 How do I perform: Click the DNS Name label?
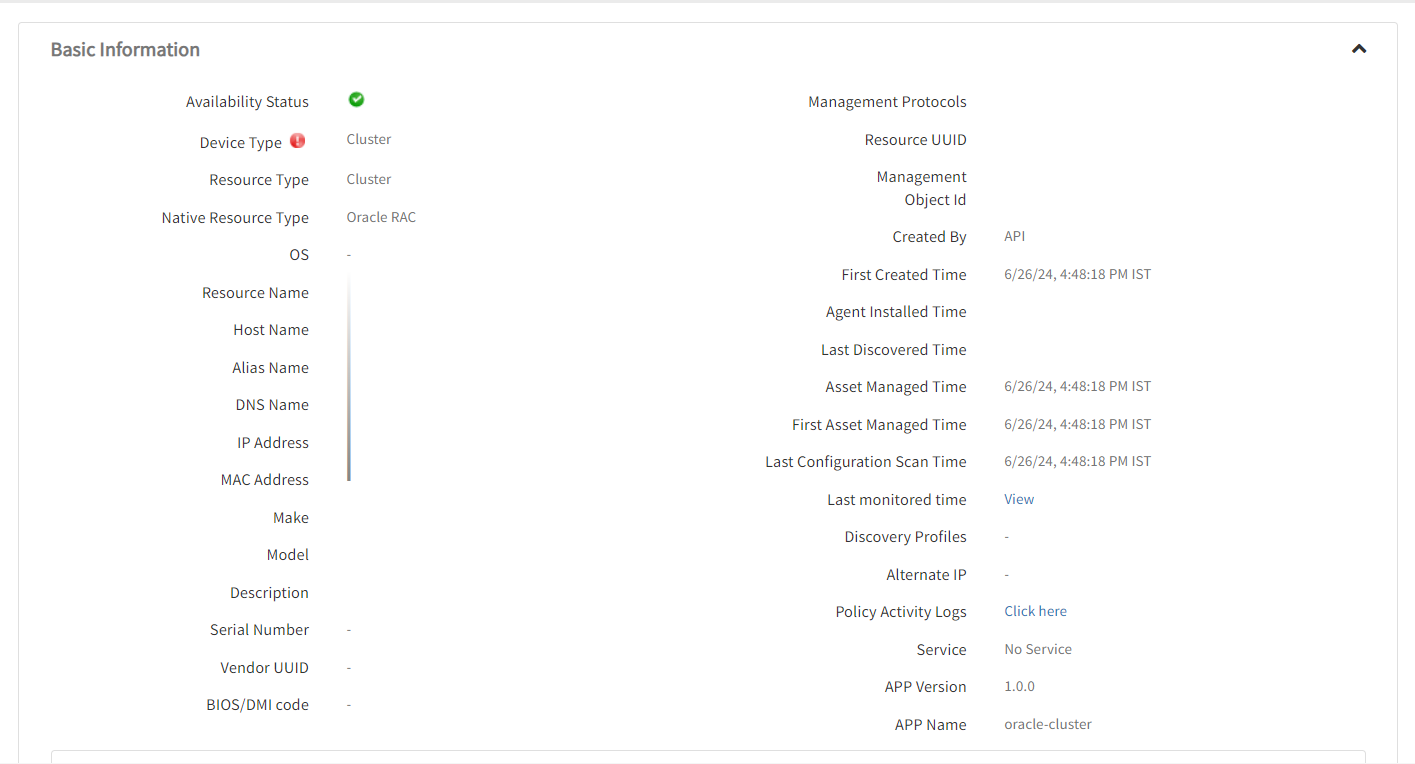coord(272,405)
